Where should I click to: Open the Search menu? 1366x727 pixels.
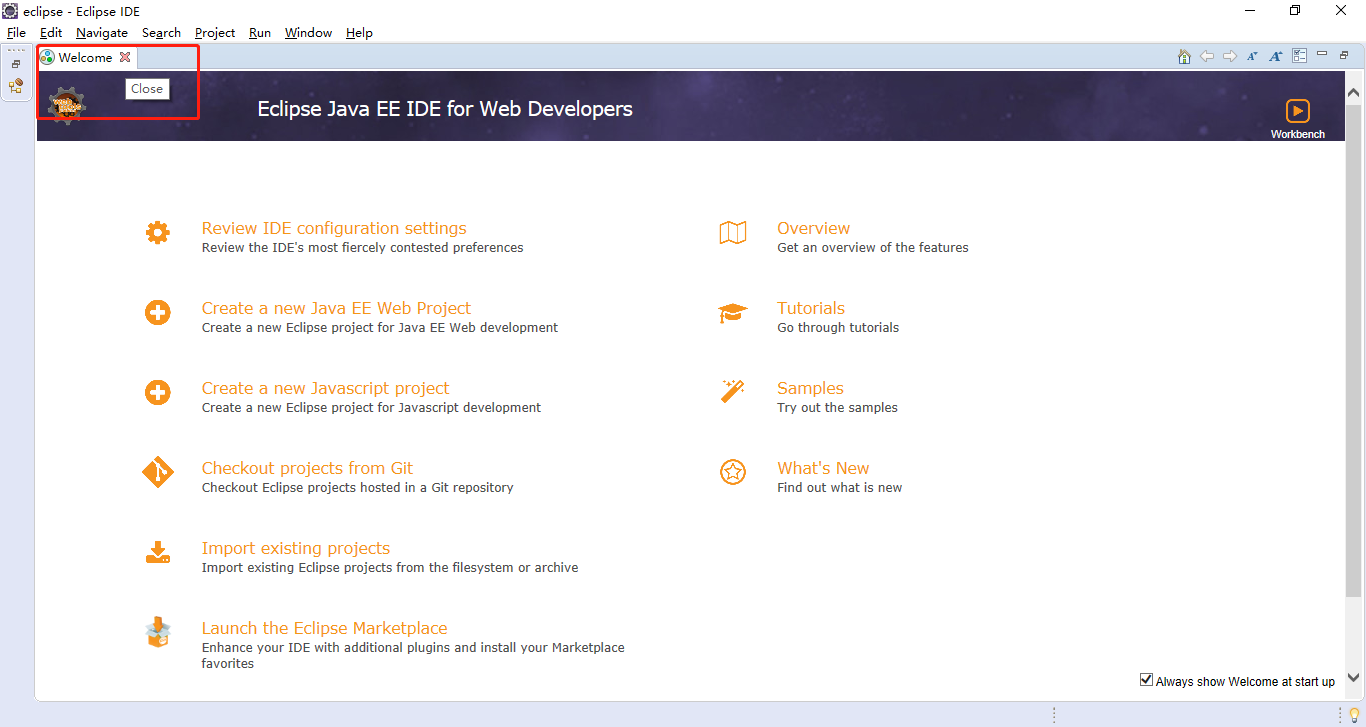(161, 33)
